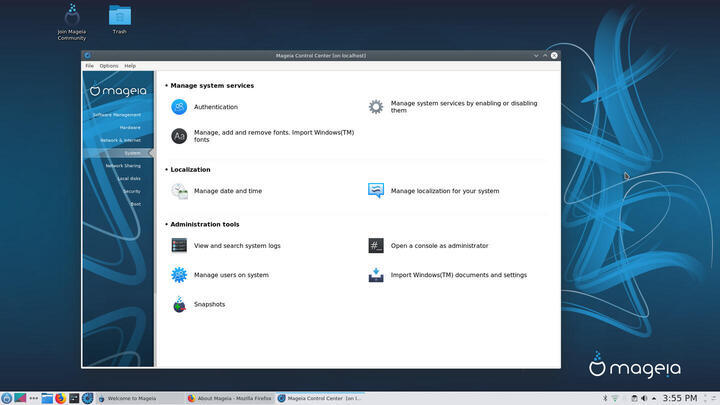720x405 pixels.
Task: Click Manage date and time text
Action: tap(228, 191)
